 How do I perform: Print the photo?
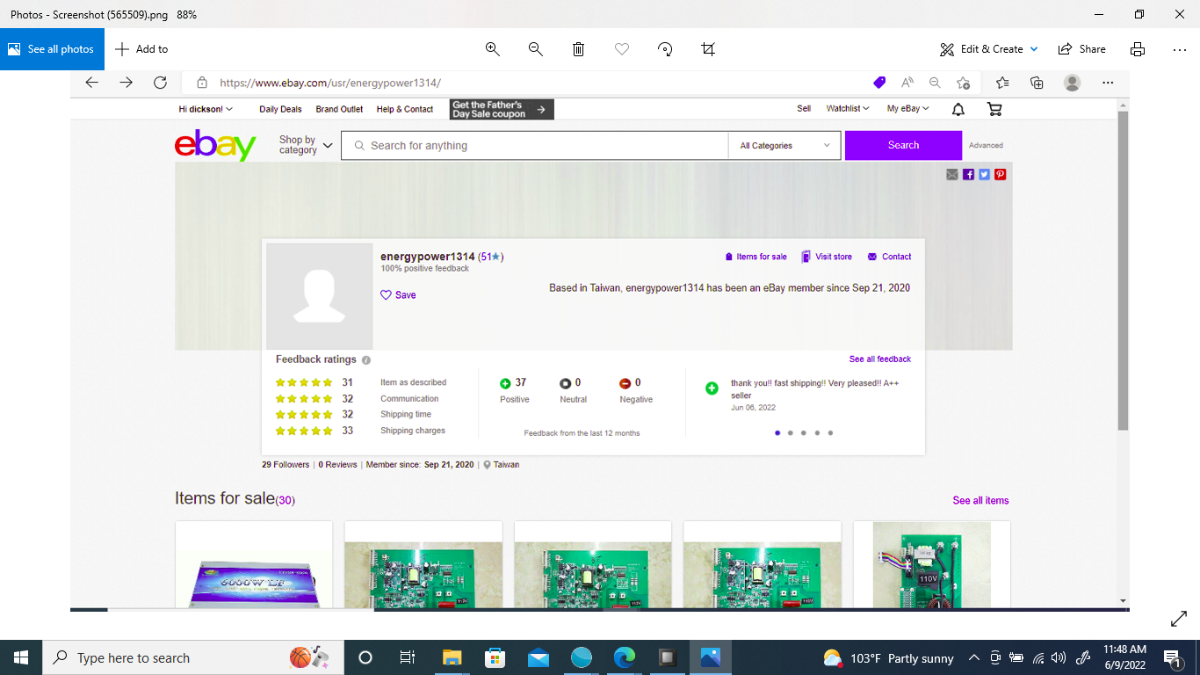1137,49
